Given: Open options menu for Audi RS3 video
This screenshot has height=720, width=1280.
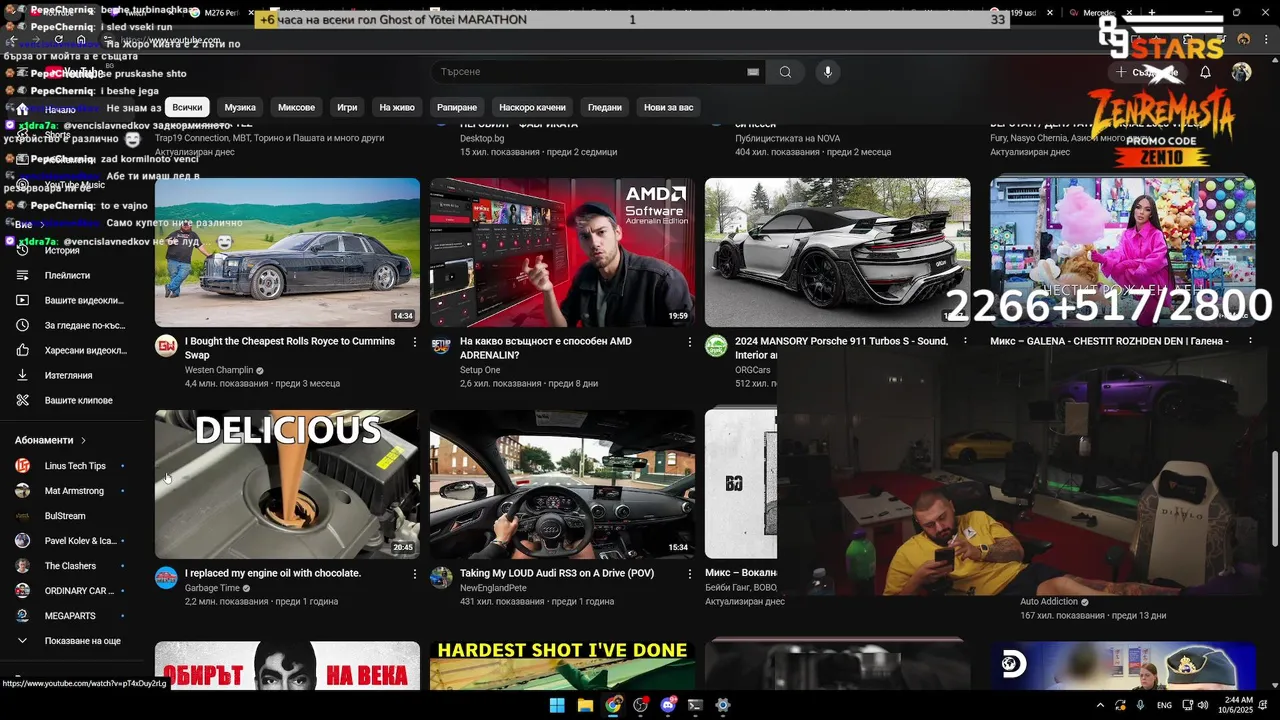Looking at the screenshot, I should (689, 574).
